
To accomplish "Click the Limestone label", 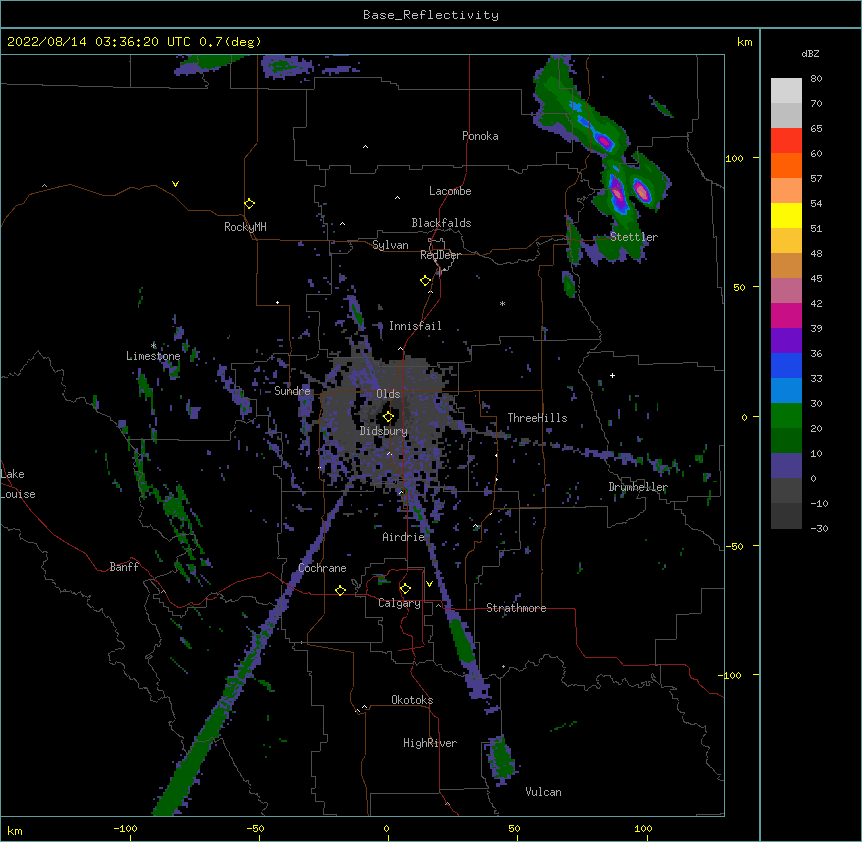I will pyautogui.click(x=153, y=356).
